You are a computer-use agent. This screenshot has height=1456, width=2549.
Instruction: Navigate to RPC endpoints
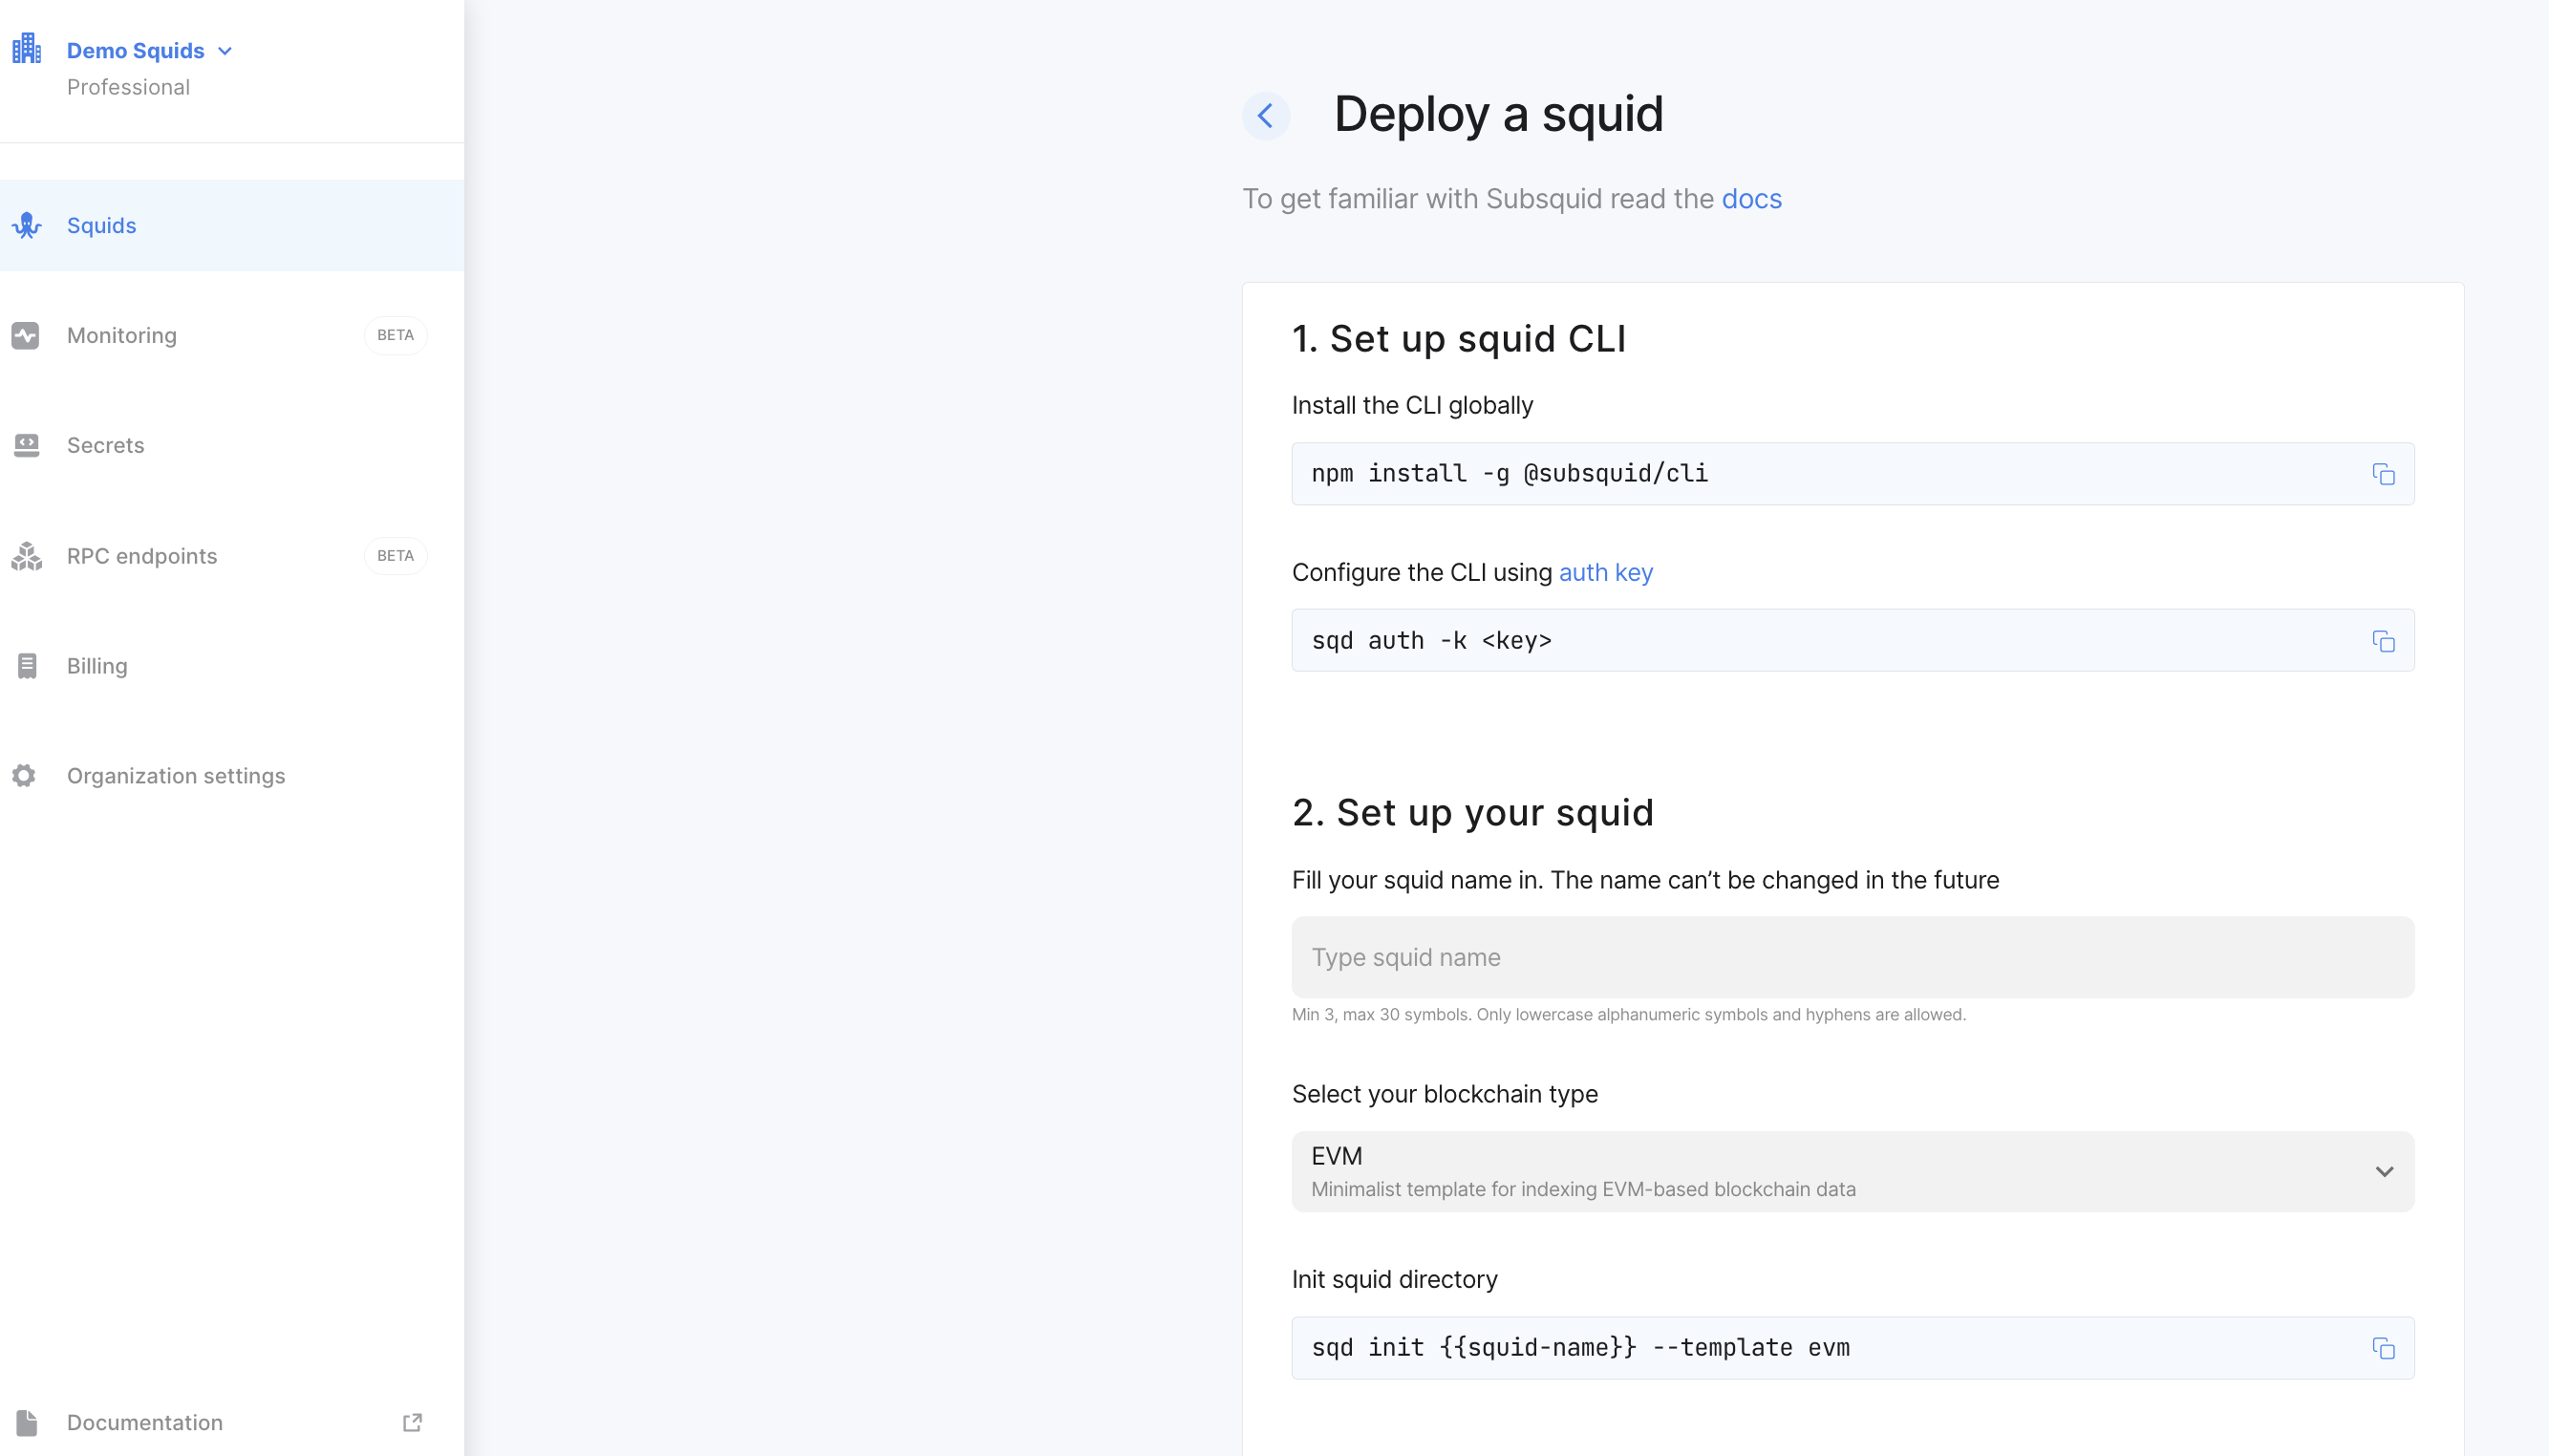point(142,556)
